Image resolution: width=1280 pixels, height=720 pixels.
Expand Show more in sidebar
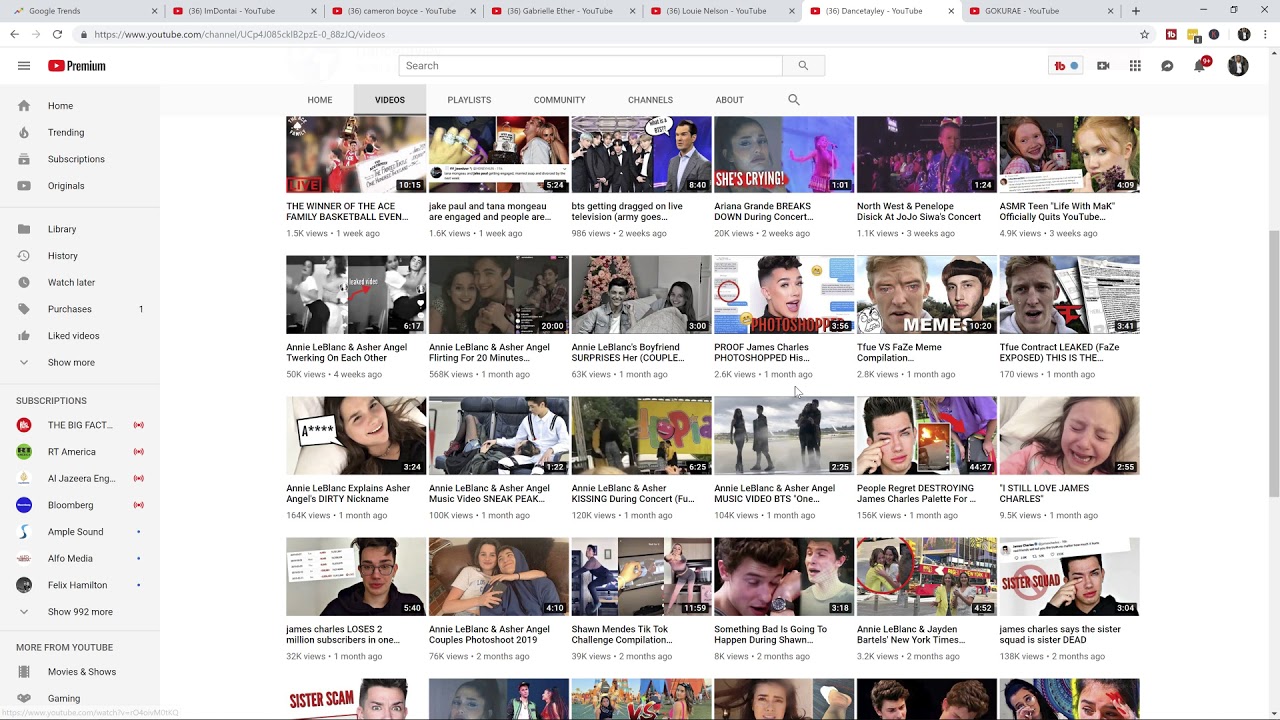click(71, 363)
